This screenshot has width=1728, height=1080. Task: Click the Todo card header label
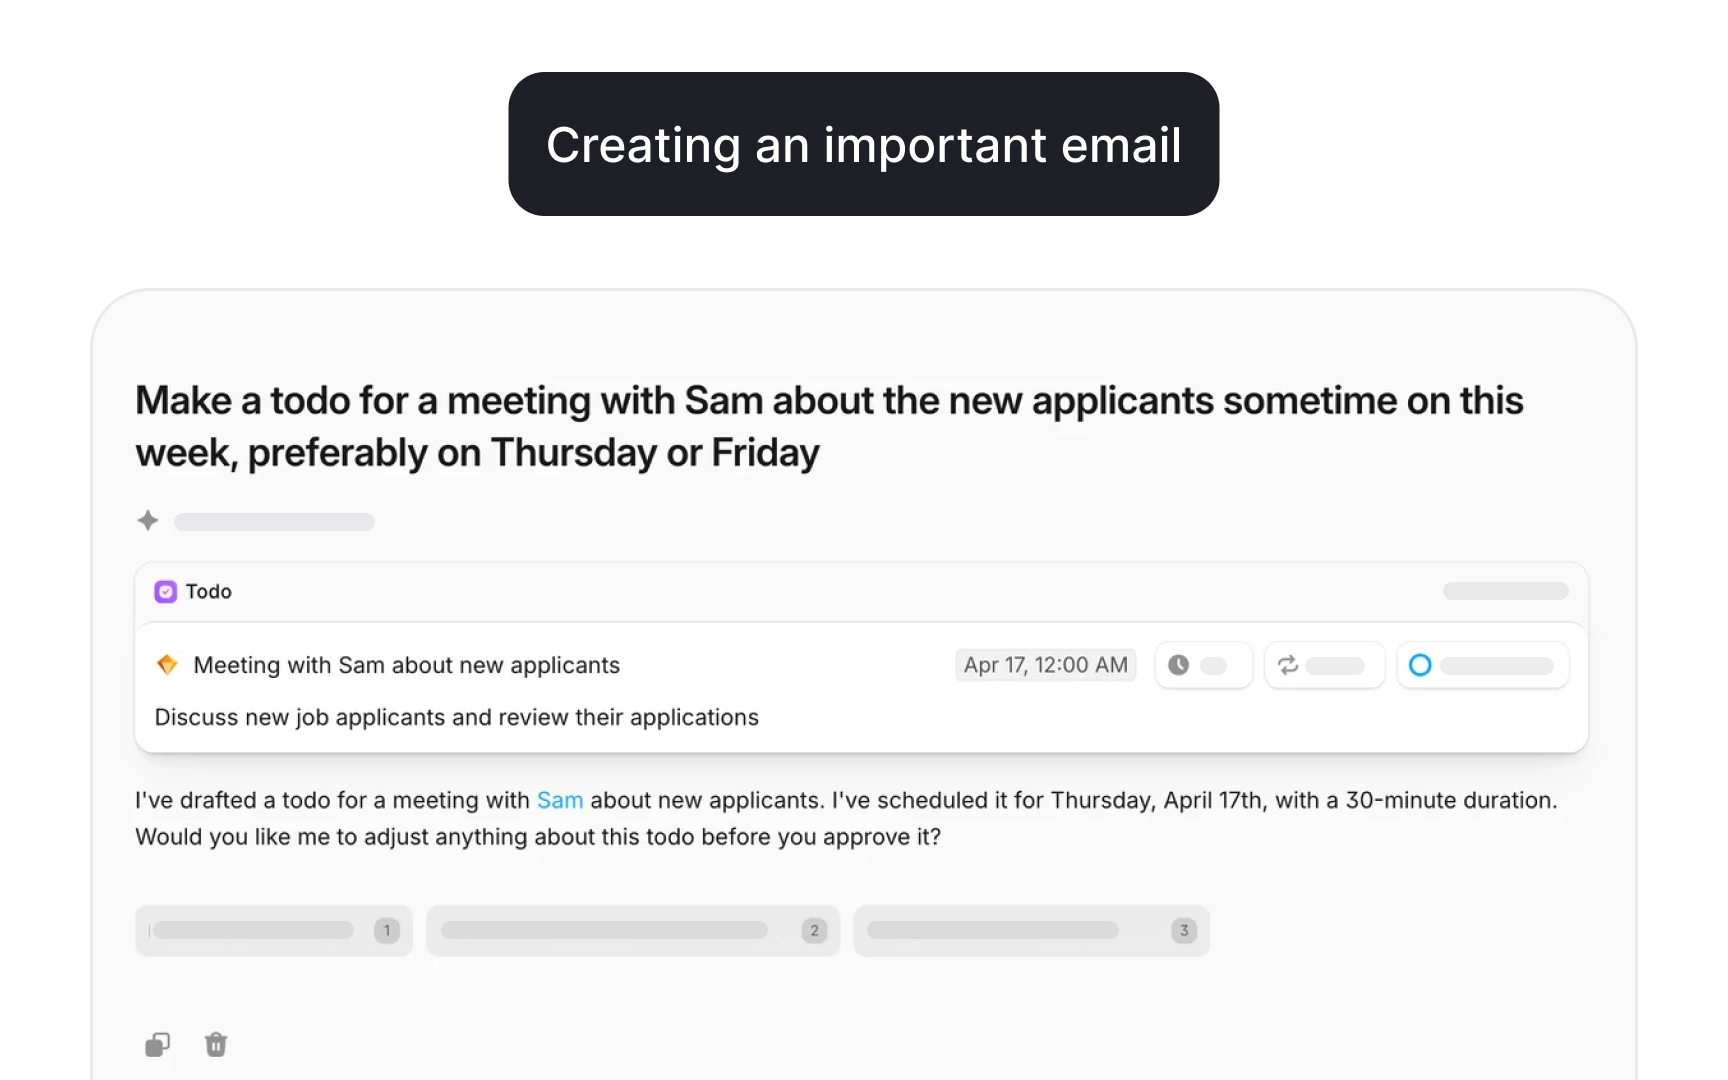pyautogui.click(x=208, y=592)
